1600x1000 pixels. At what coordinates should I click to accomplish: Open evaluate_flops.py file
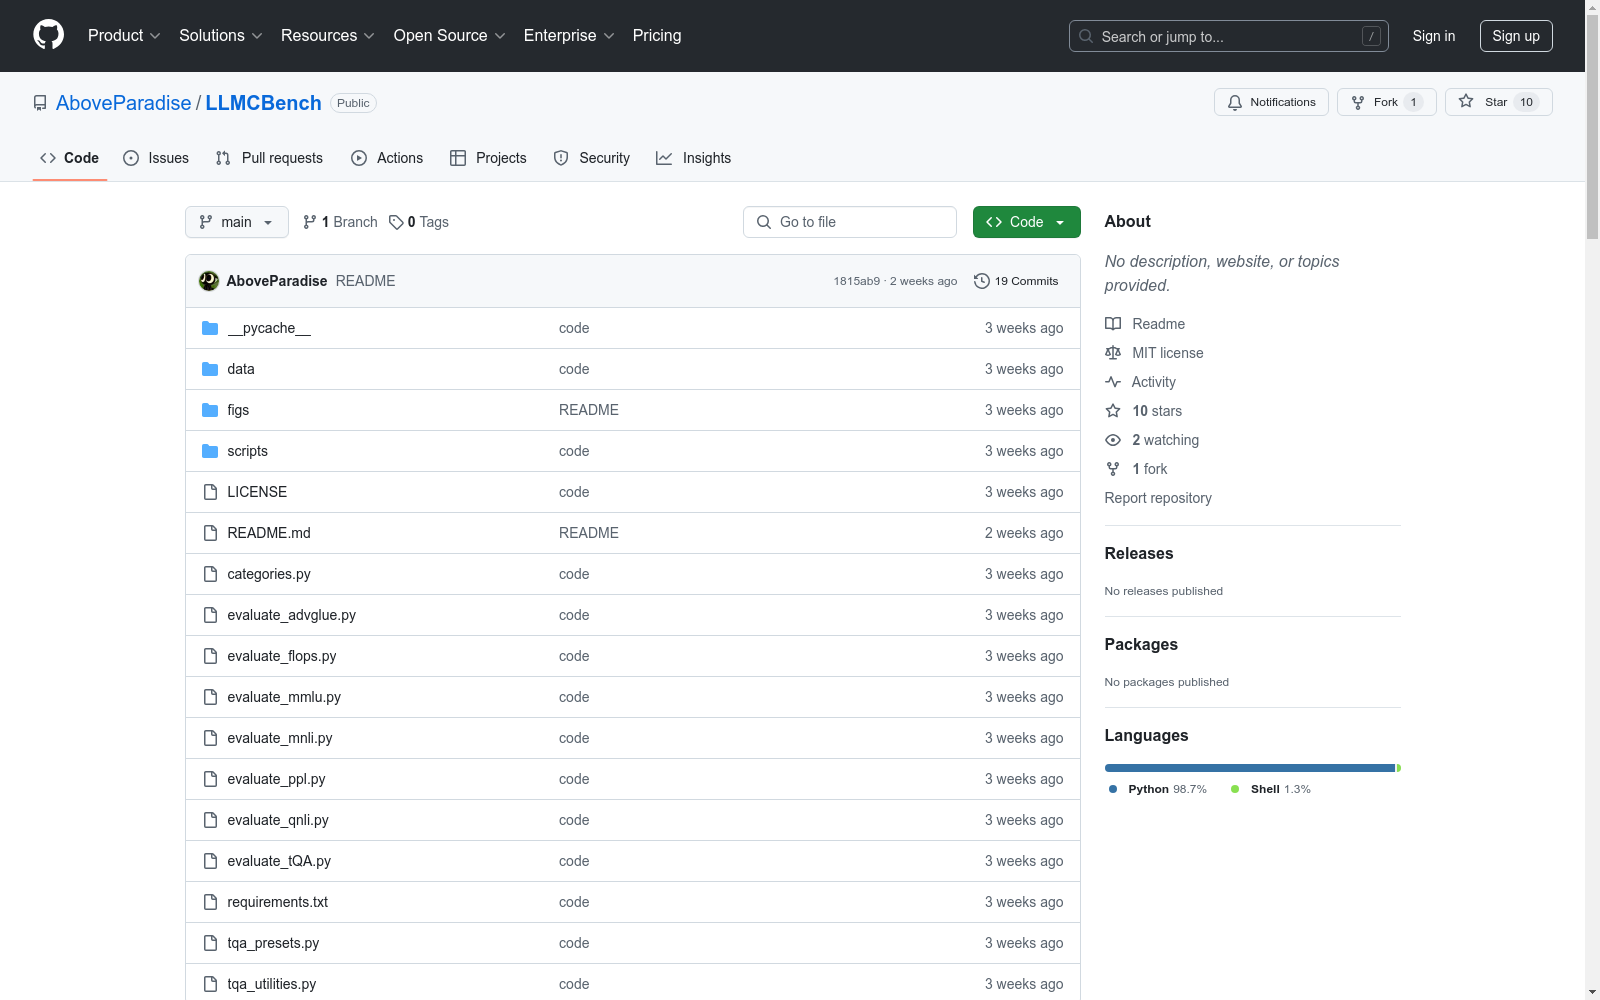[x=282, y=656]
